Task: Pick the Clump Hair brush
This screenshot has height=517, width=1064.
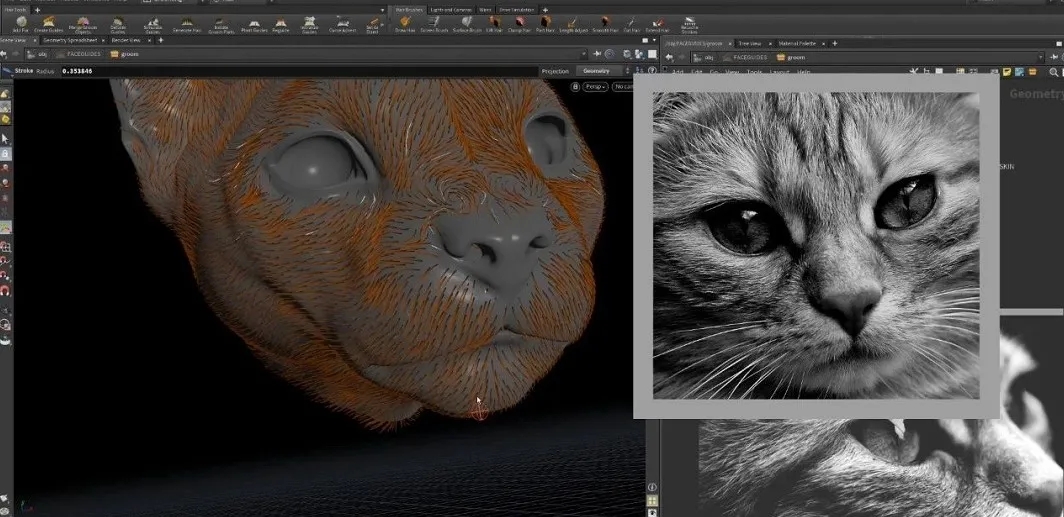Action: 518,23
